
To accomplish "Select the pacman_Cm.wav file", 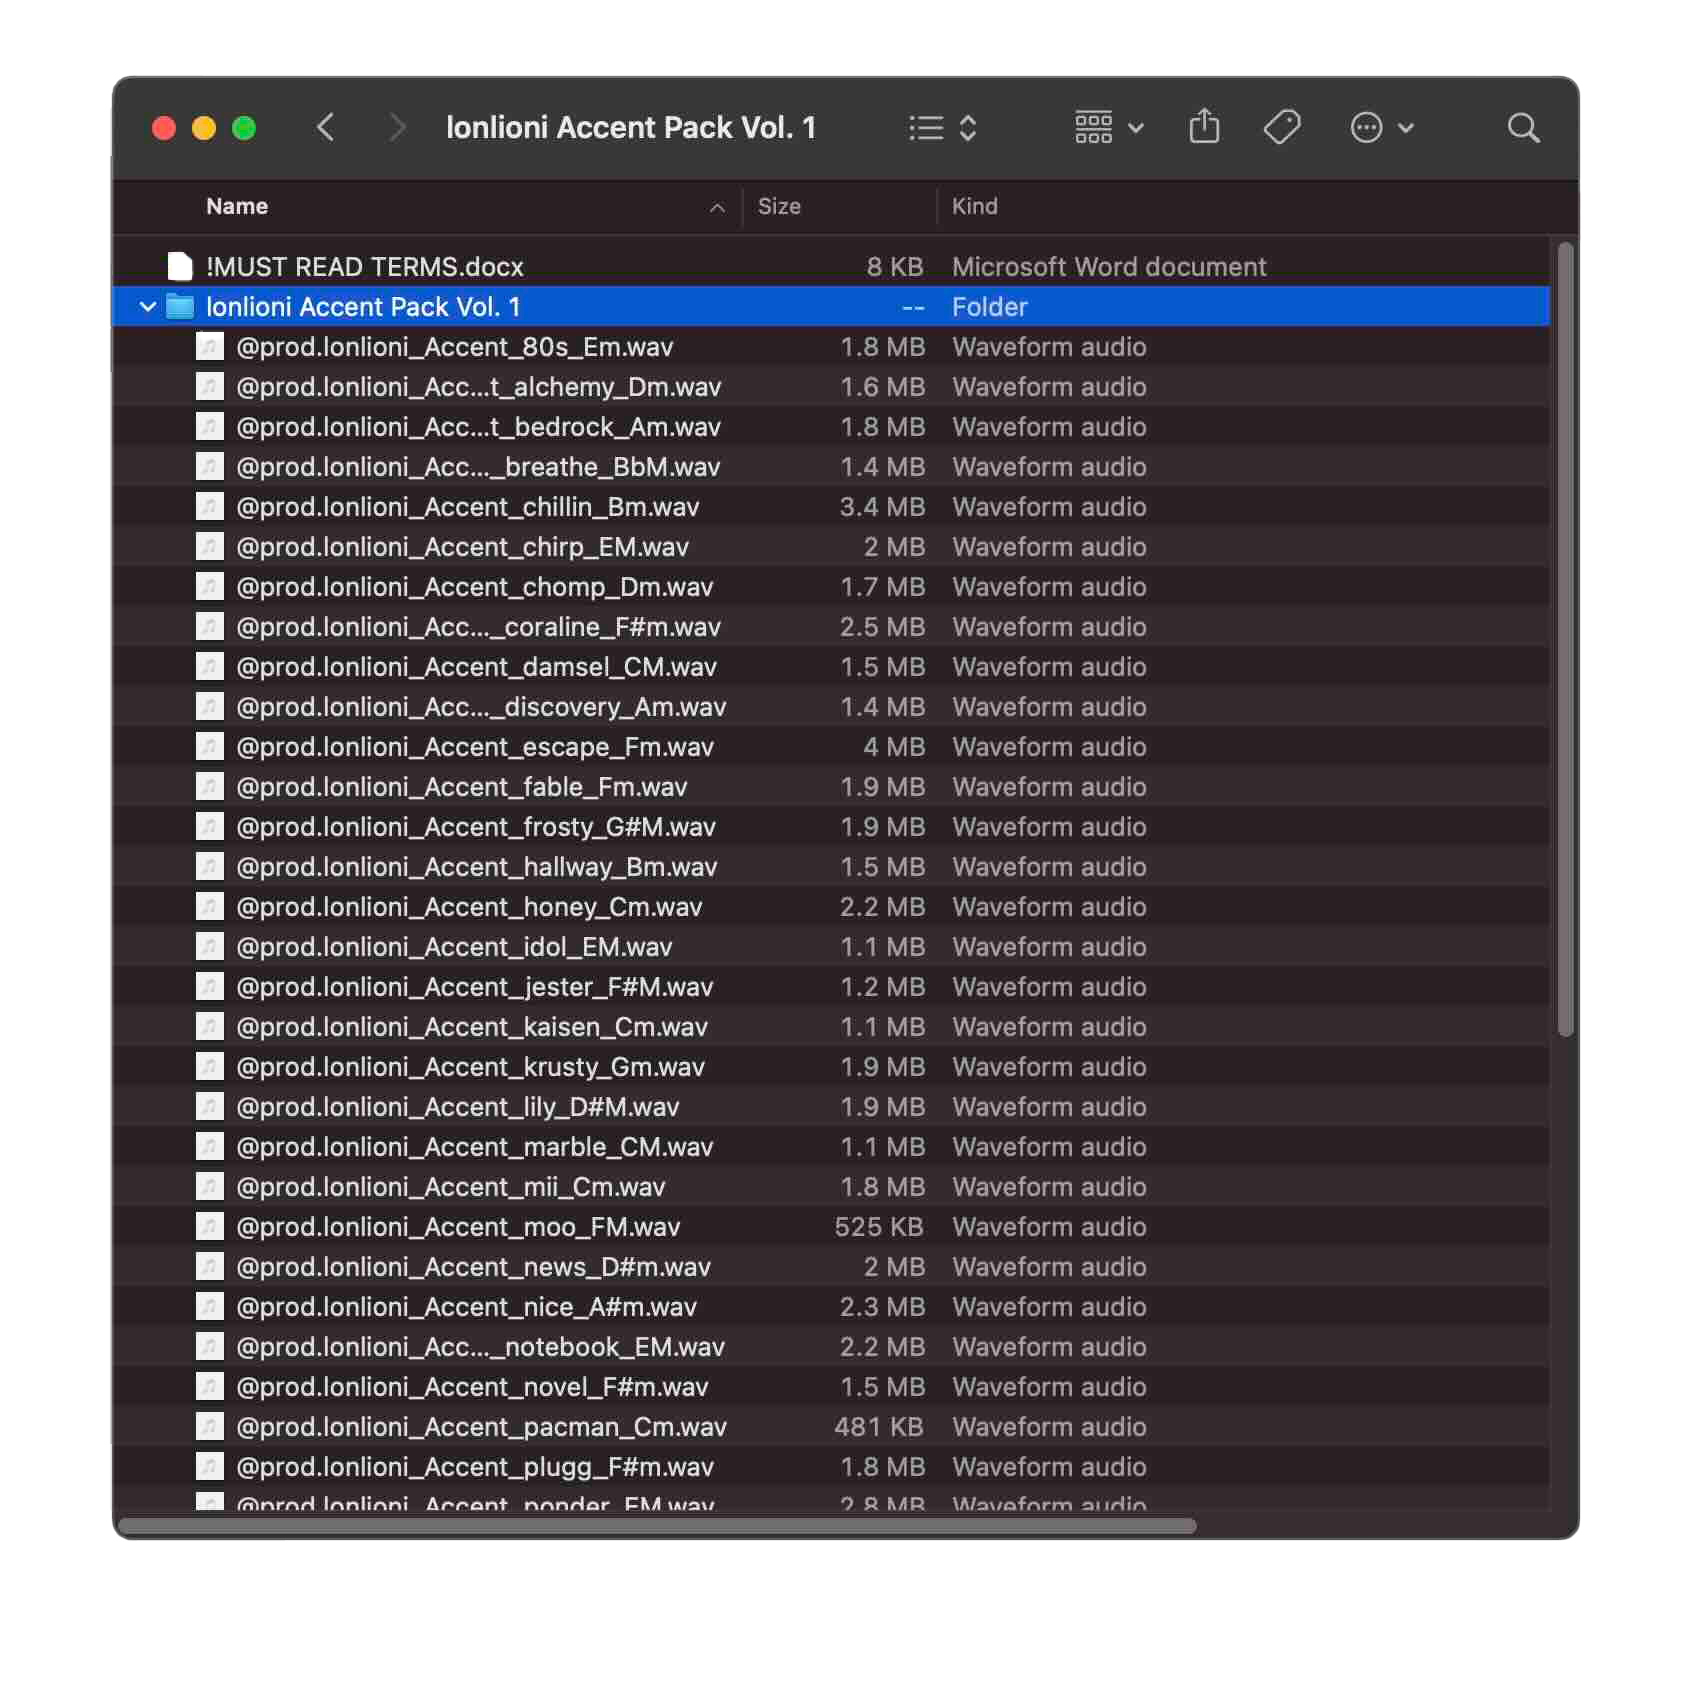I will (x=481, y=1427).
